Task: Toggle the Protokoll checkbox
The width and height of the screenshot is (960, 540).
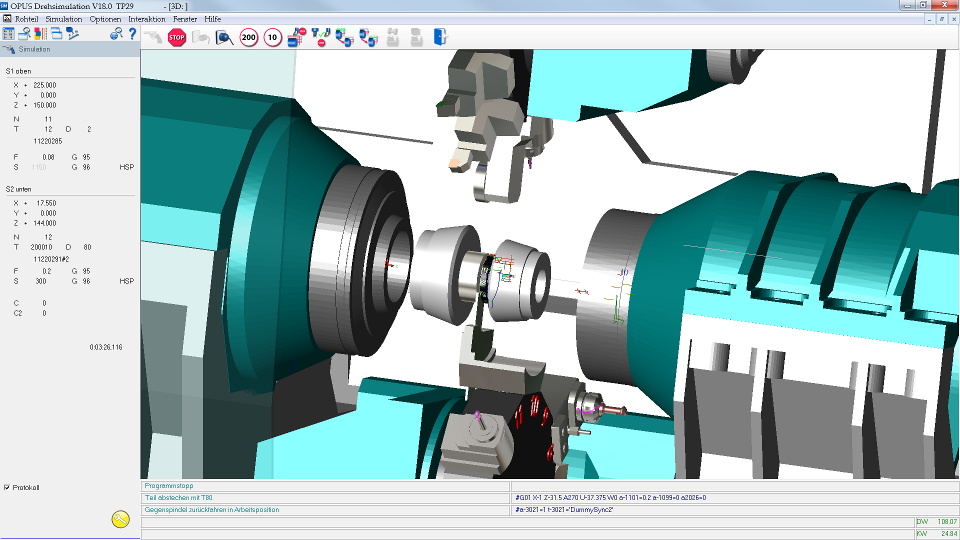Action: 7,487
